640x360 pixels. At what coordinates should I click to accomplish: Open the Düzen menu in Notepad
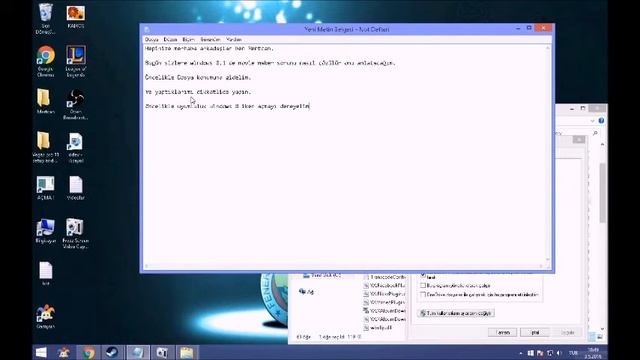[170, 40]
